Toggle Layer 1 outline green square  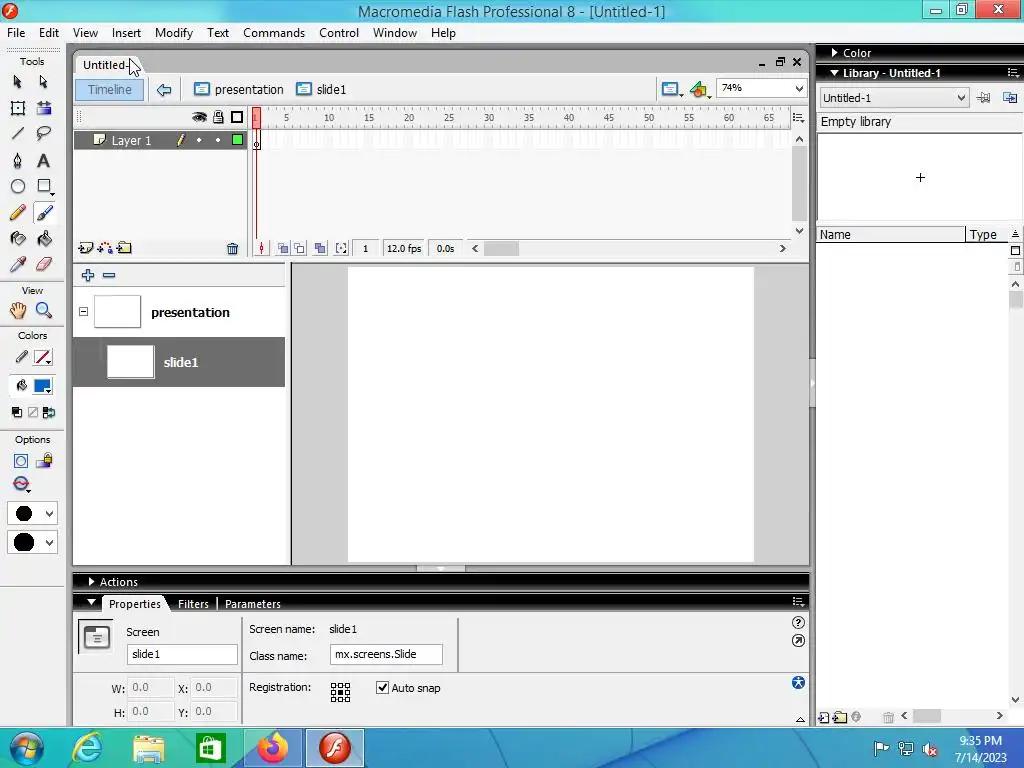238,140
